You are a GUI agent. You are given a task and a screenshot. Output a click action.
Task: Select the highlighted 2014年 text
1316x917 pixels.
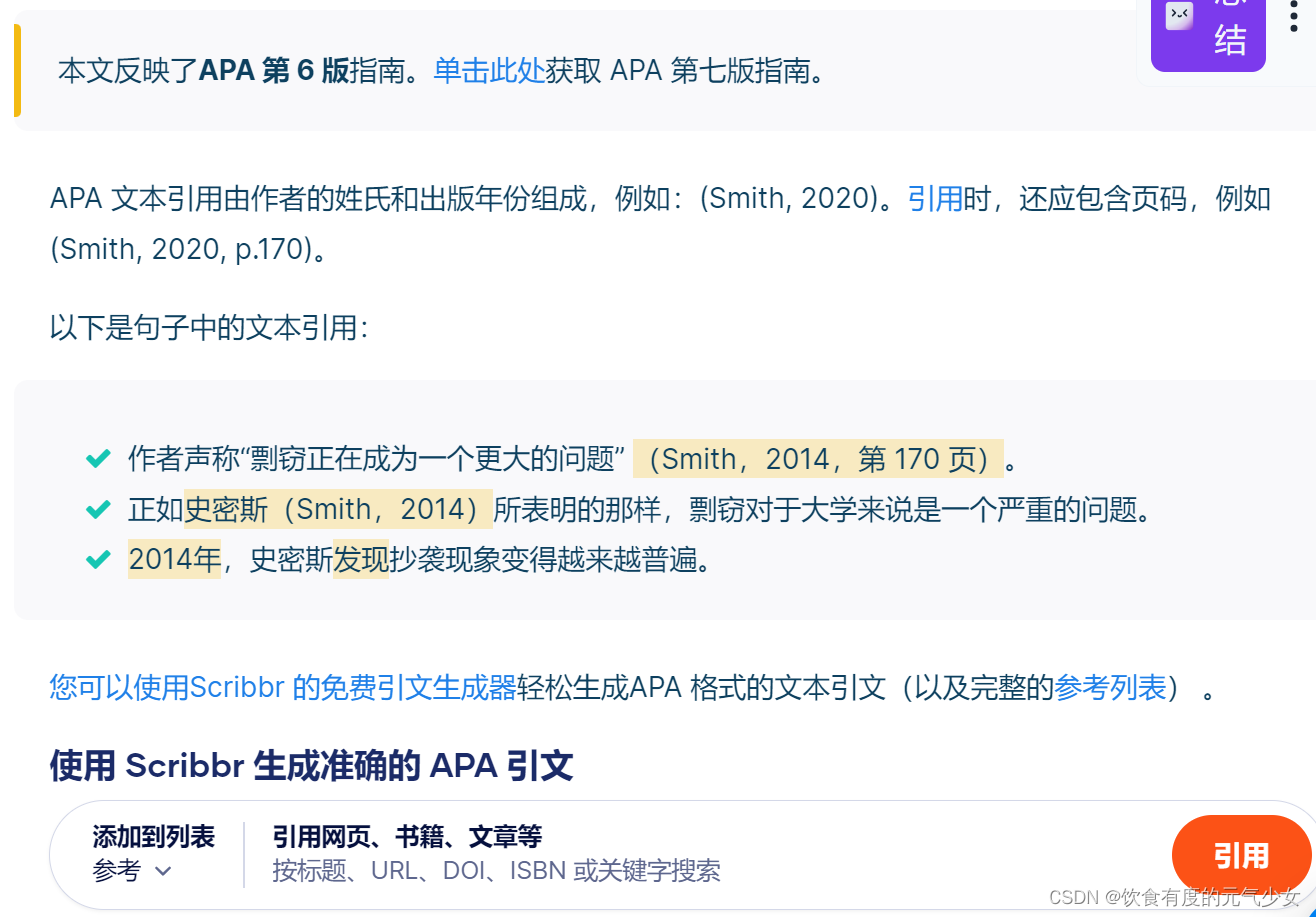[174, 559]
